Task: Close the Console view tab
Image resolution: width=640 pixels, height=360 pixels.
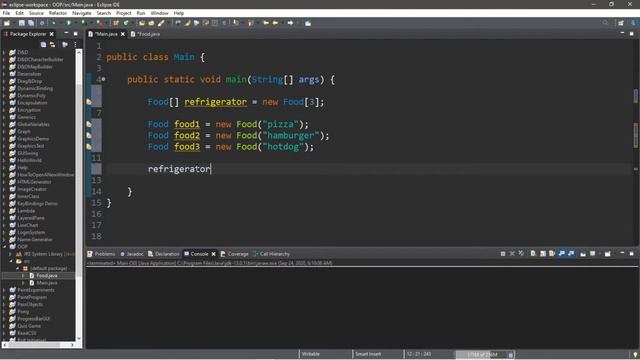Action: pyautogui.click(x=213, y=254)
